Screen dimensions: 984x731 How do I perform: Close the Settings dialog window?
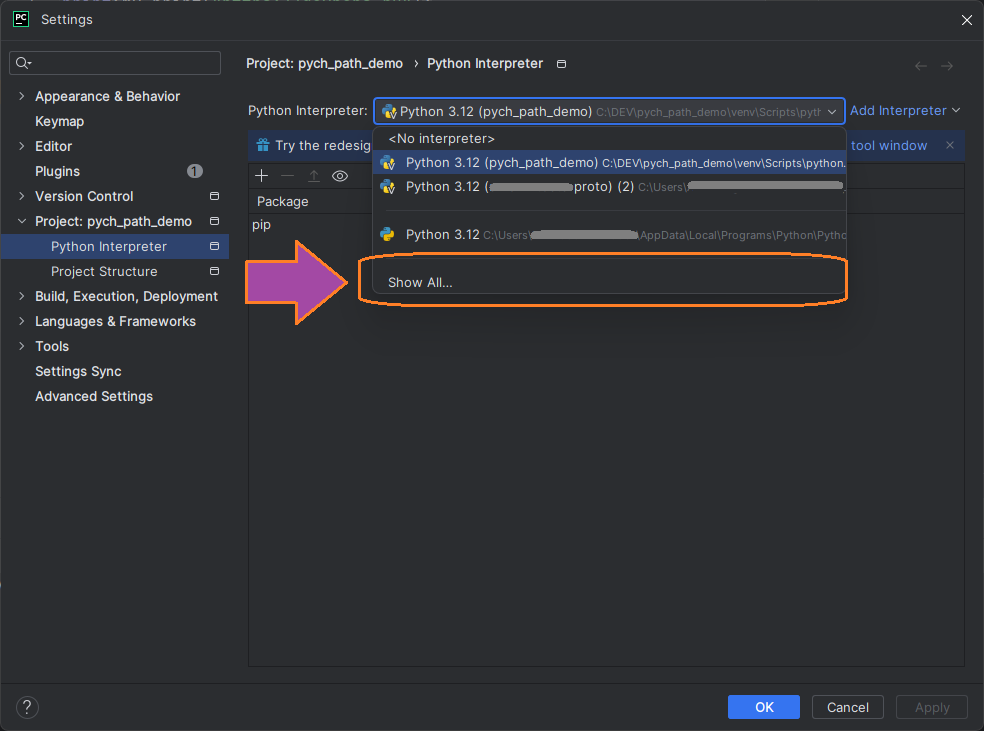pos(966,20)
